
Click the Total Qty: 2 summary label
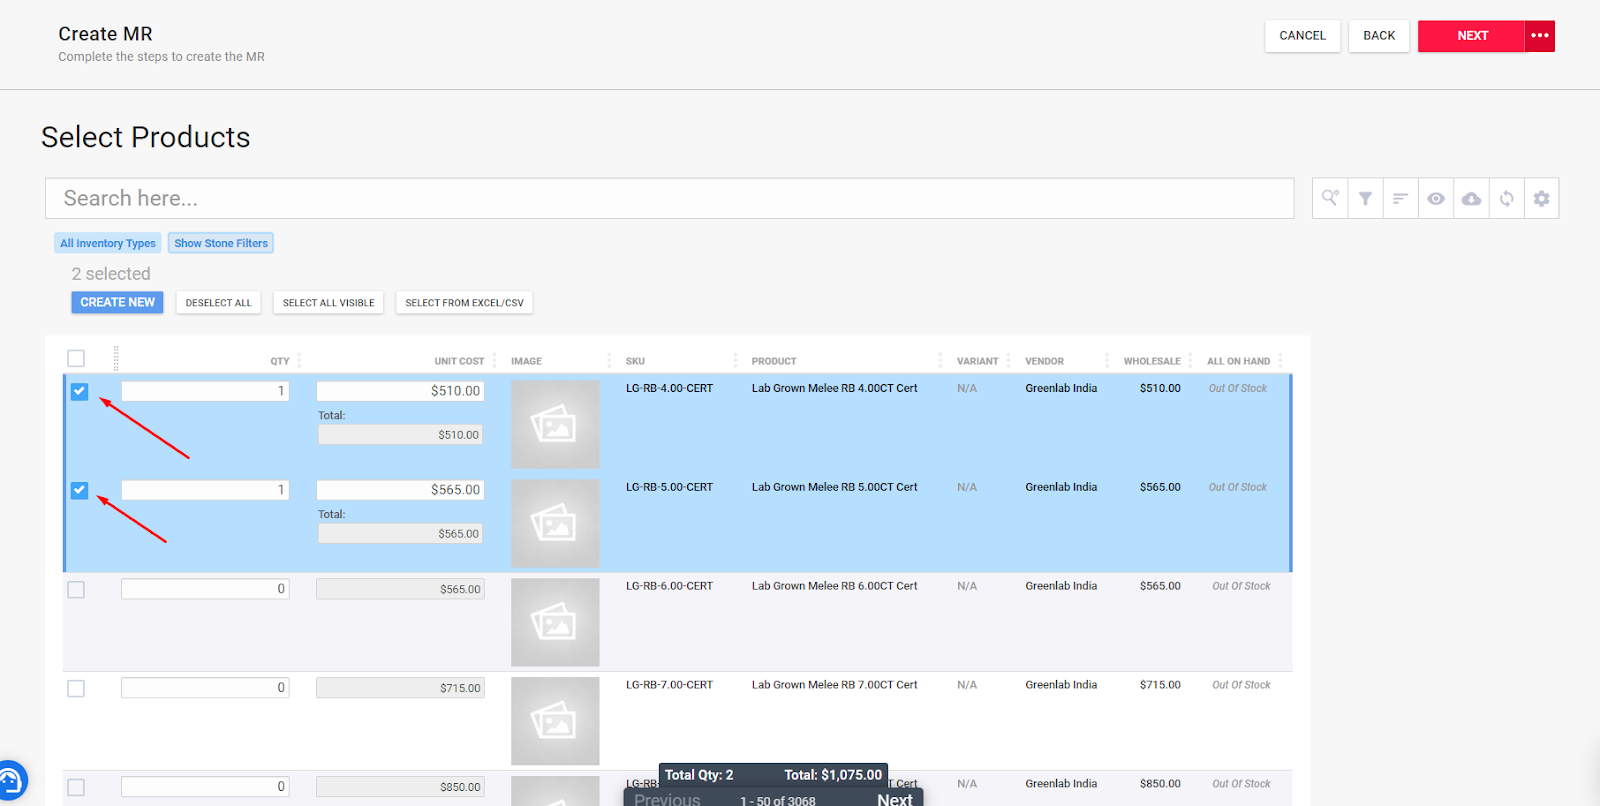point(699,775)
